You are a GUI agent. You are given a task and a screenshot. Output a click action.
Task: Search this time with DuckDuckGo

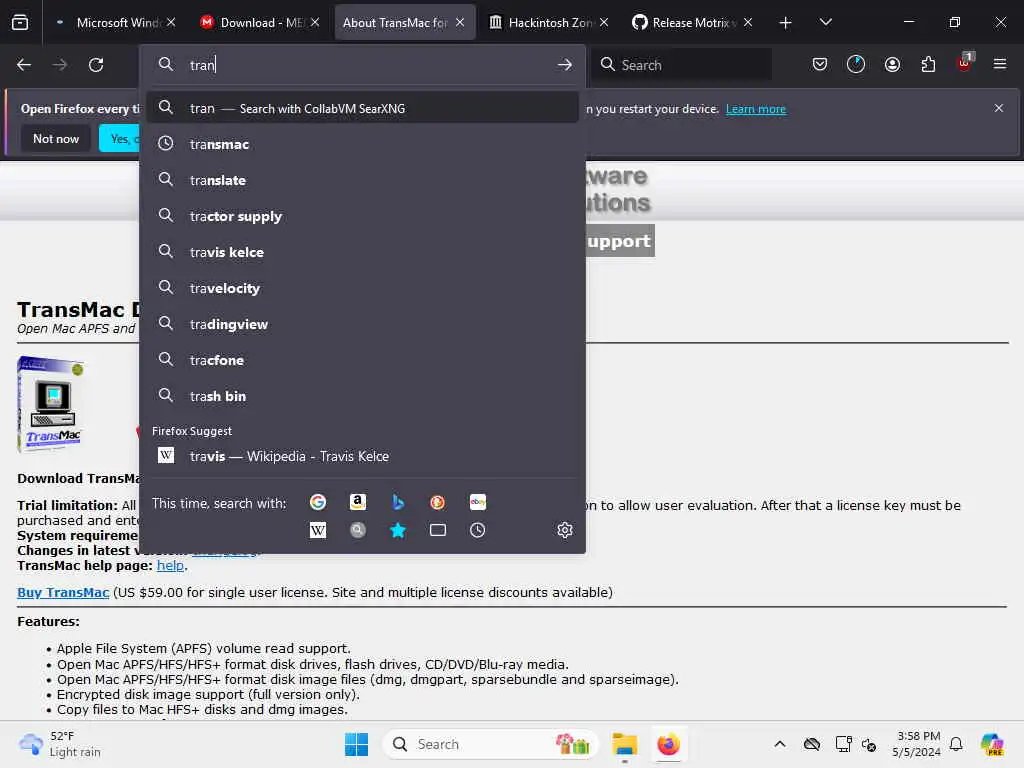tap(438, 502)
